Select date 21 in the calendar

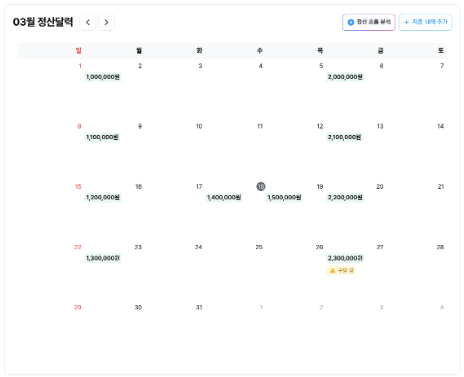click(x=441, y=187)
